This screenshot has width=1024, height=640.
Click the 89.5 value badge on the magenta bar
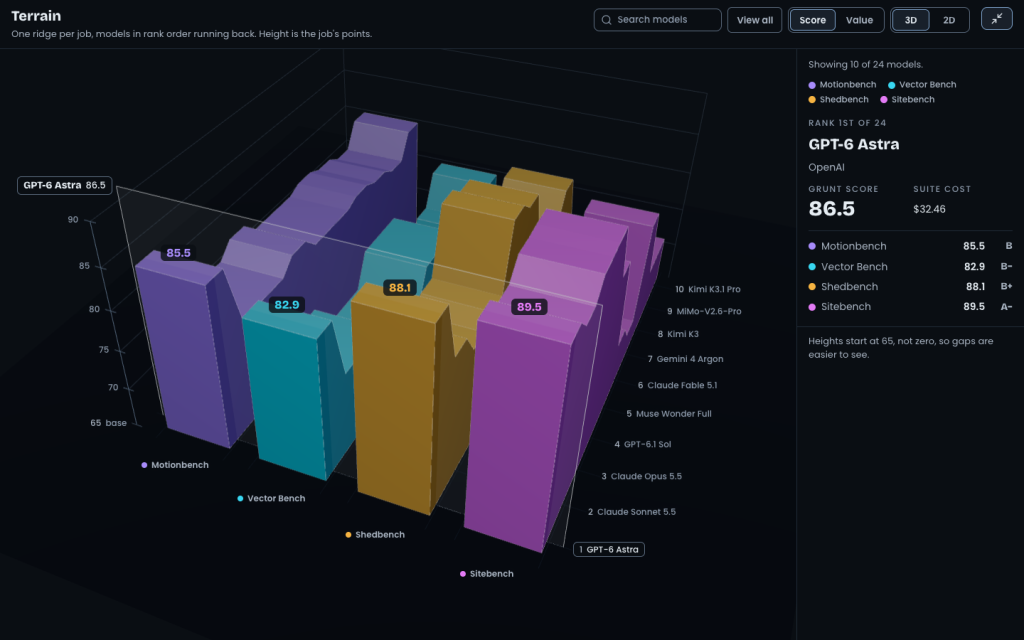(x=529, y=307)
